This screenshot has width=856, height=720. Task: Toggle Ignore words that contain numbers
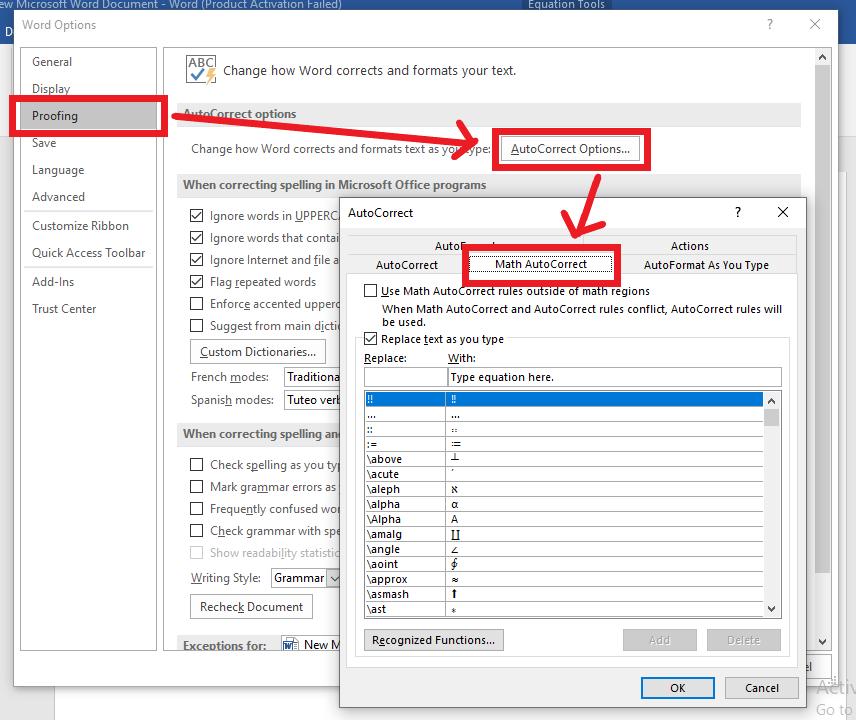(x=197, y=237)
